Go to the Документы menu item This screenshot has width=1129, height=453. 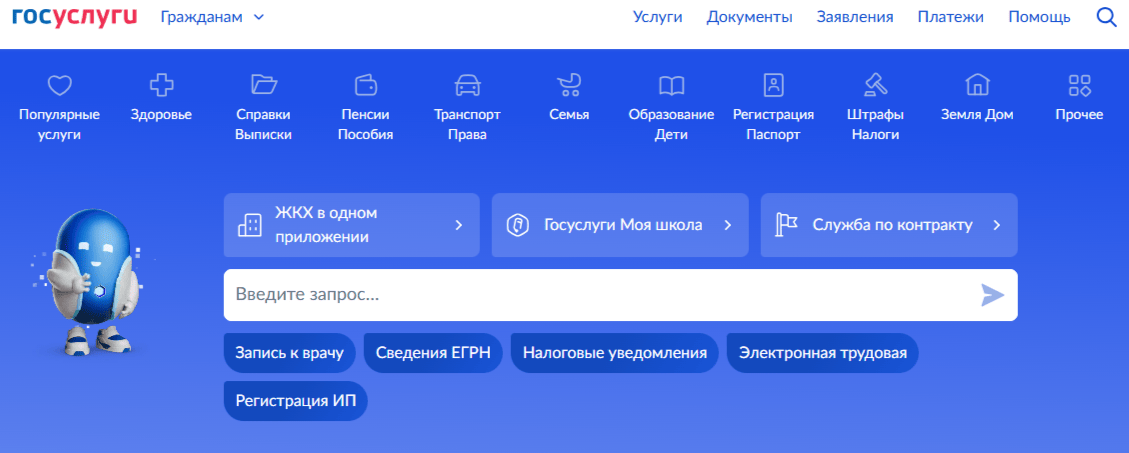(x=749, y=17)
